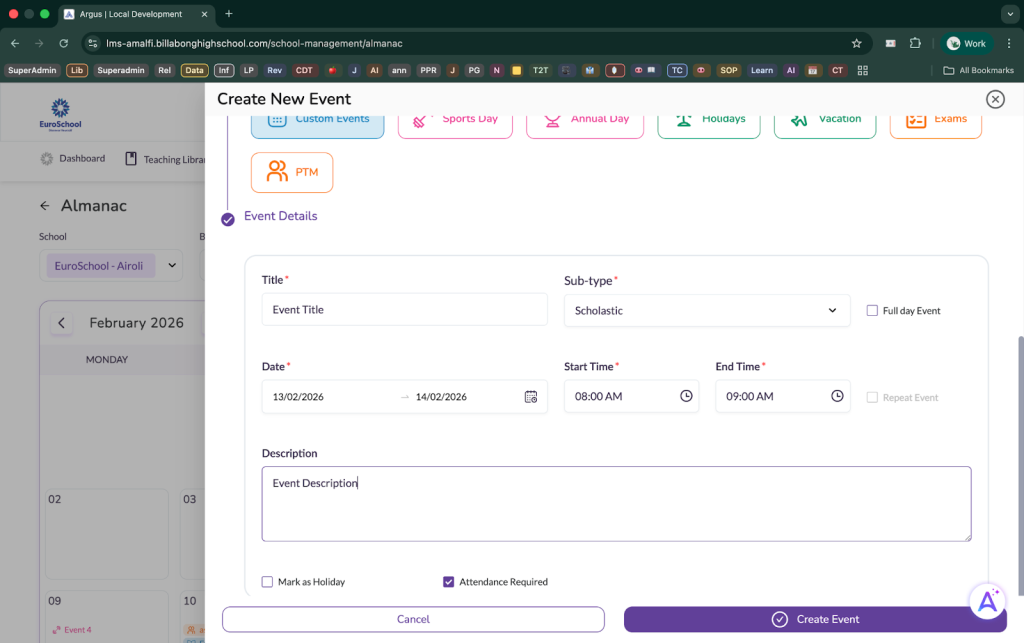Select the PTM event type

pos(292,172)
